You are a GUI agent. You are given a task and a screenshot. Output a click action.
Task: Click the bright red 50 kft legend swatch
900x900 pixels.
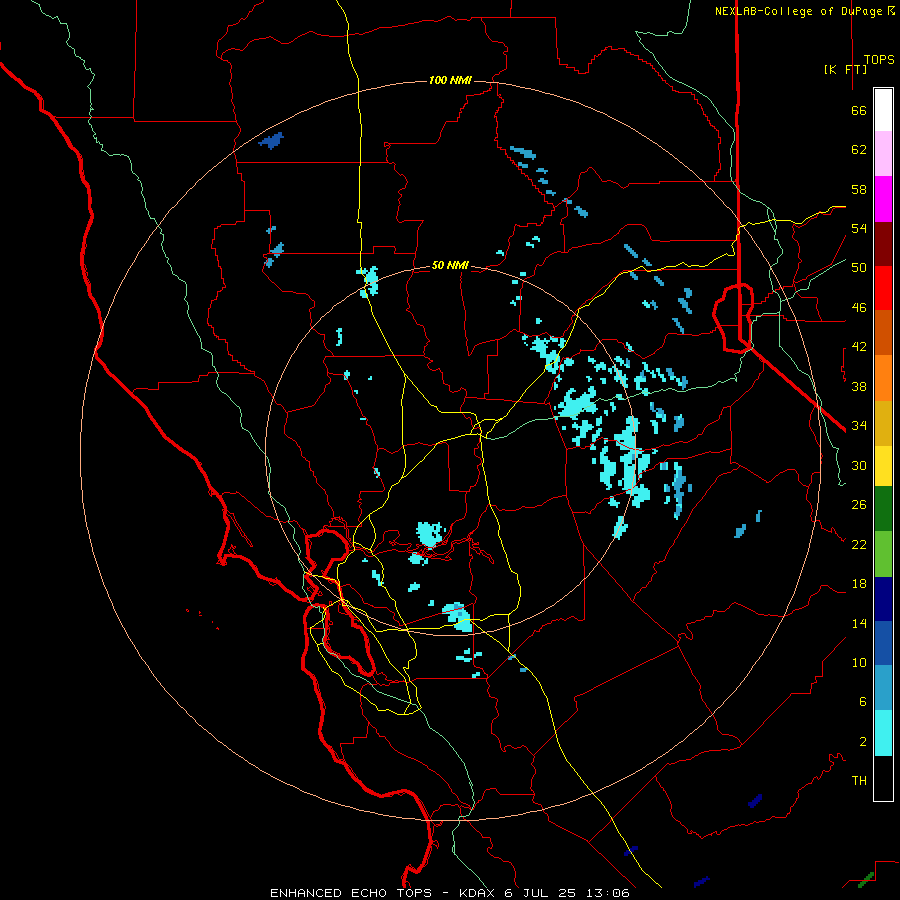(883, 288)
